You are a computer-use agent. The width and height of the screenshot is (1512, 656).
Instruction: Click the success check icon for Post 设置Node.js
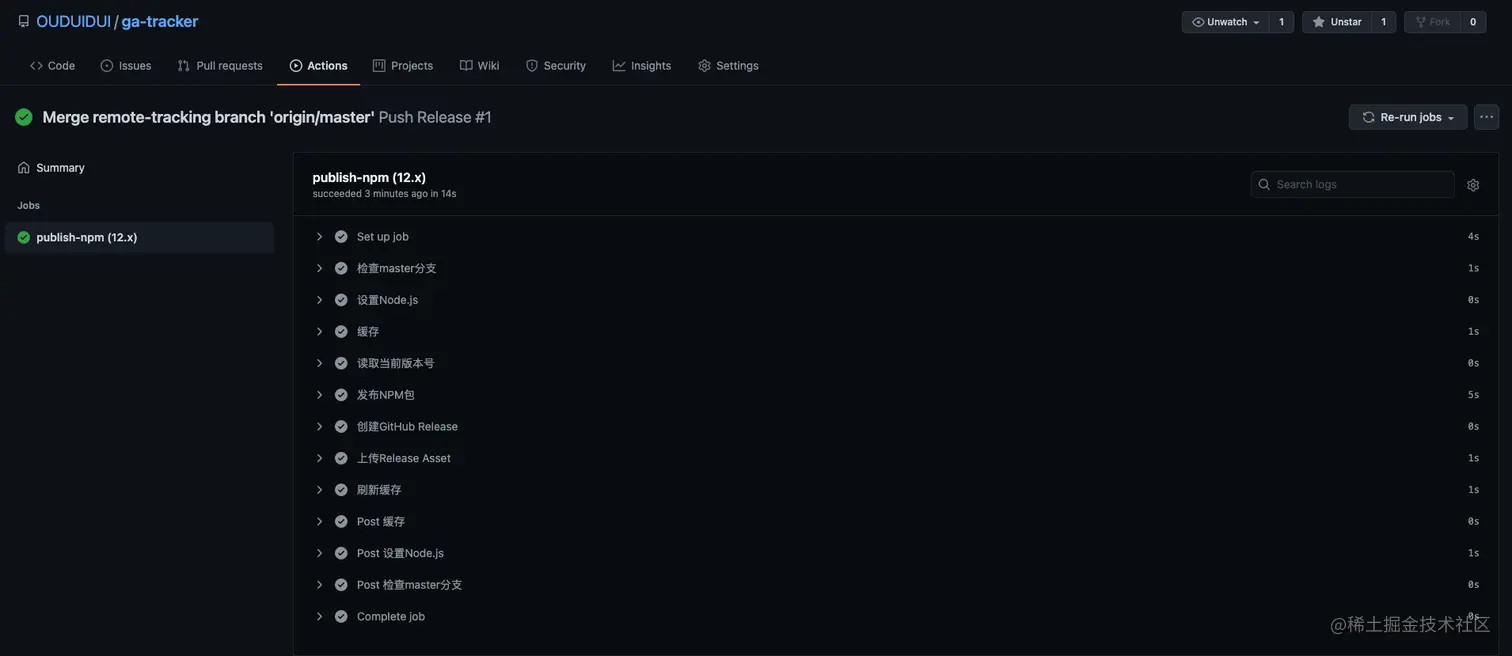341,553
